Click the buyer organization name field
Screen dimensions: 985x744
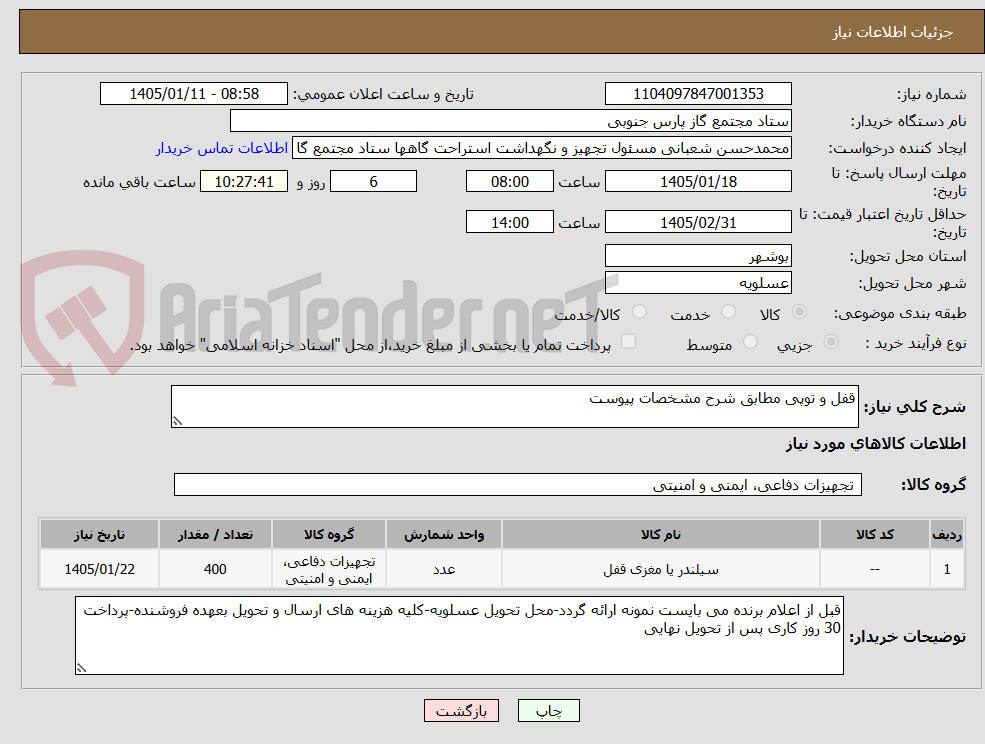point(511,121)
